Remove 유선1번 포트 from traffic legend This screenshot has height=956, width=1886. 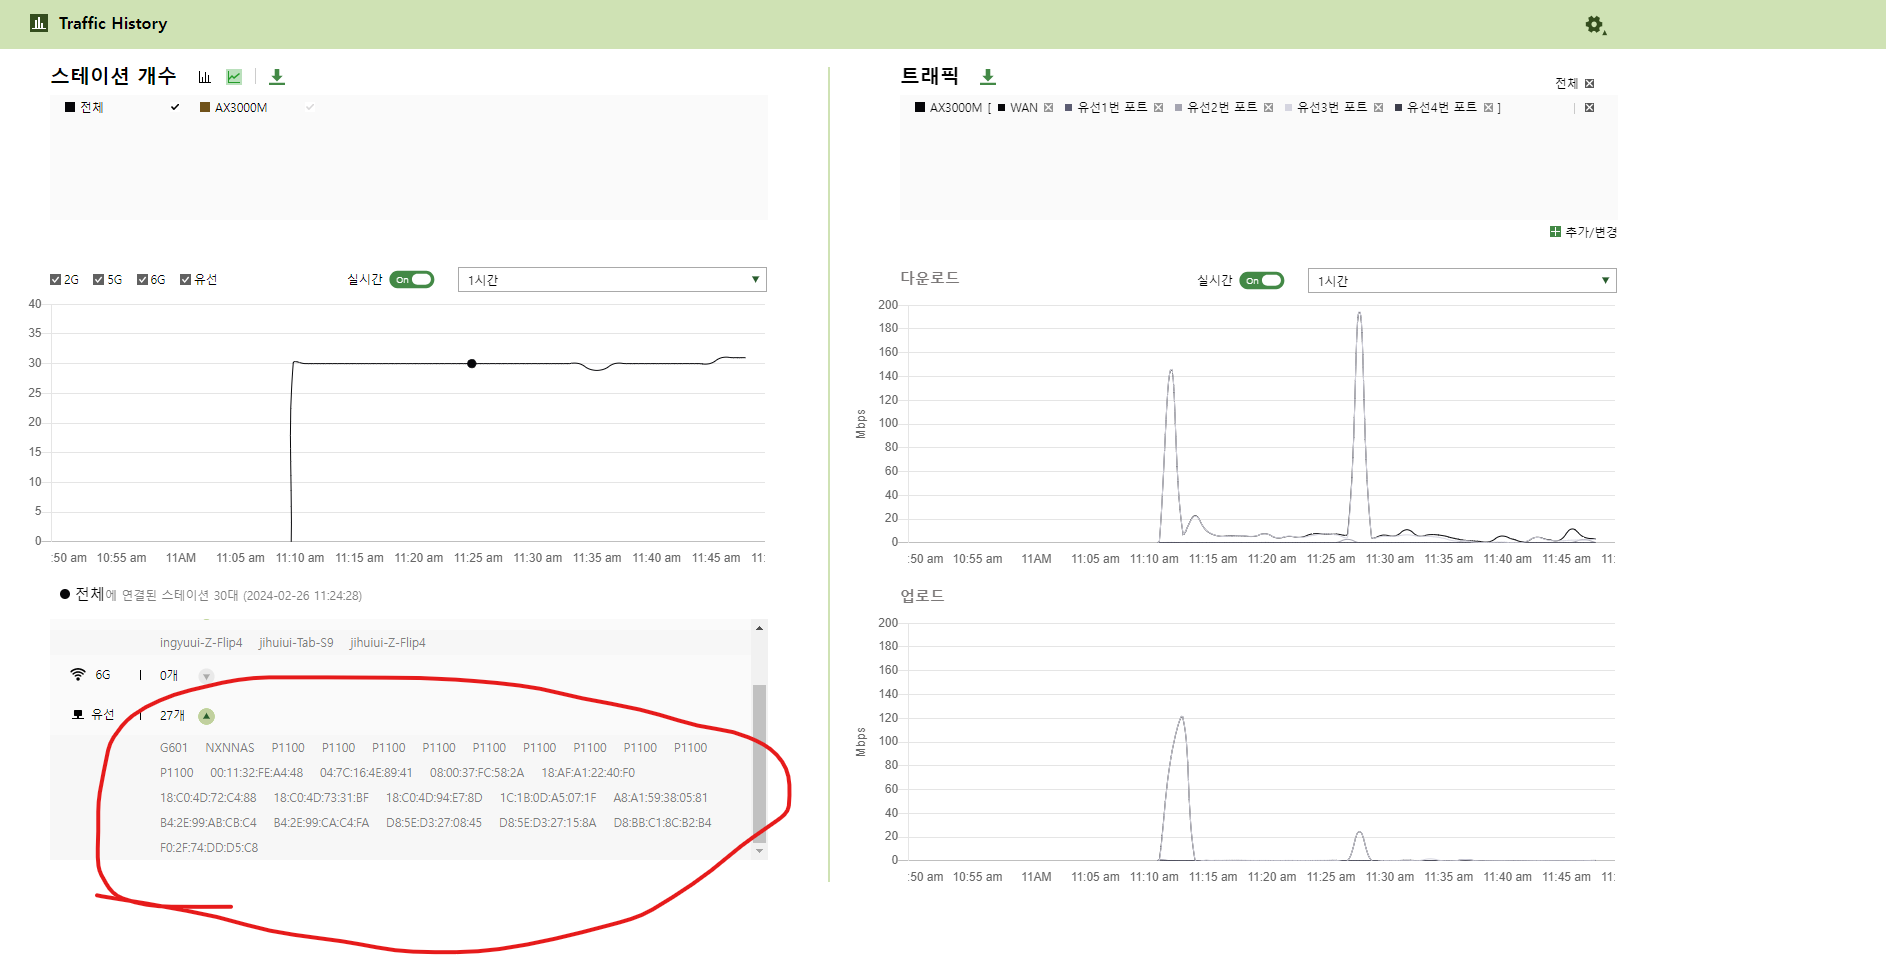(1158, 108)
